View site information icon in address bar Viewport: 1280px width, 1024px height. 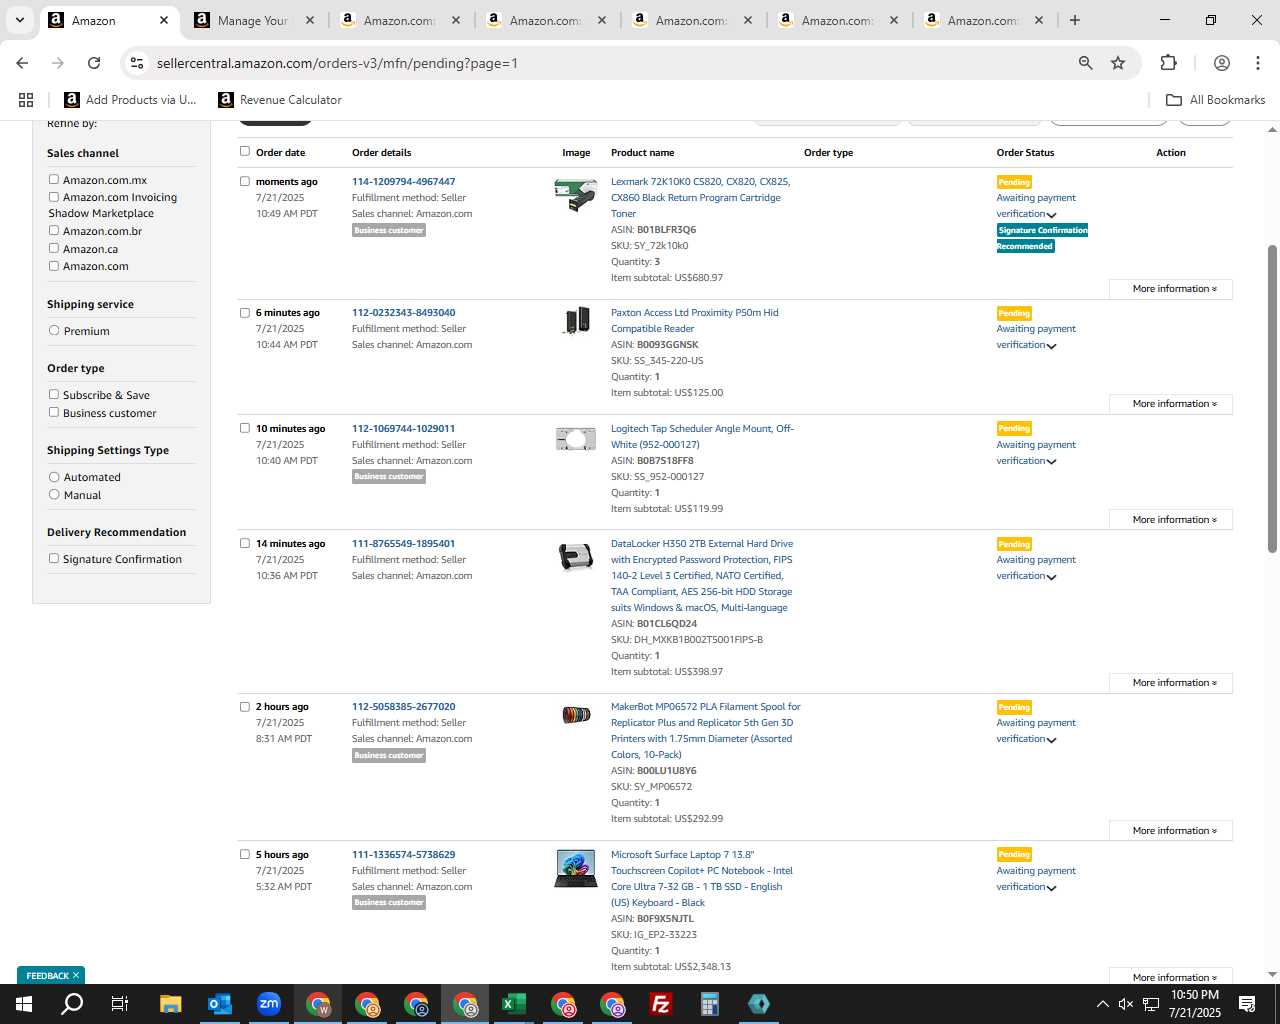point(137,63)
